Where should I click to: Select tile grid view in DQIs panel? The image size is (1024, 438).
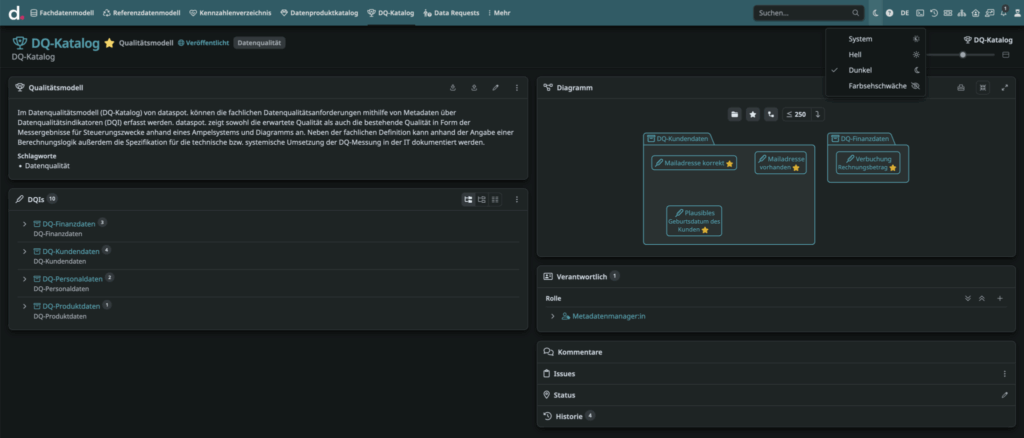pyautogui.click(x=495, y=199)
